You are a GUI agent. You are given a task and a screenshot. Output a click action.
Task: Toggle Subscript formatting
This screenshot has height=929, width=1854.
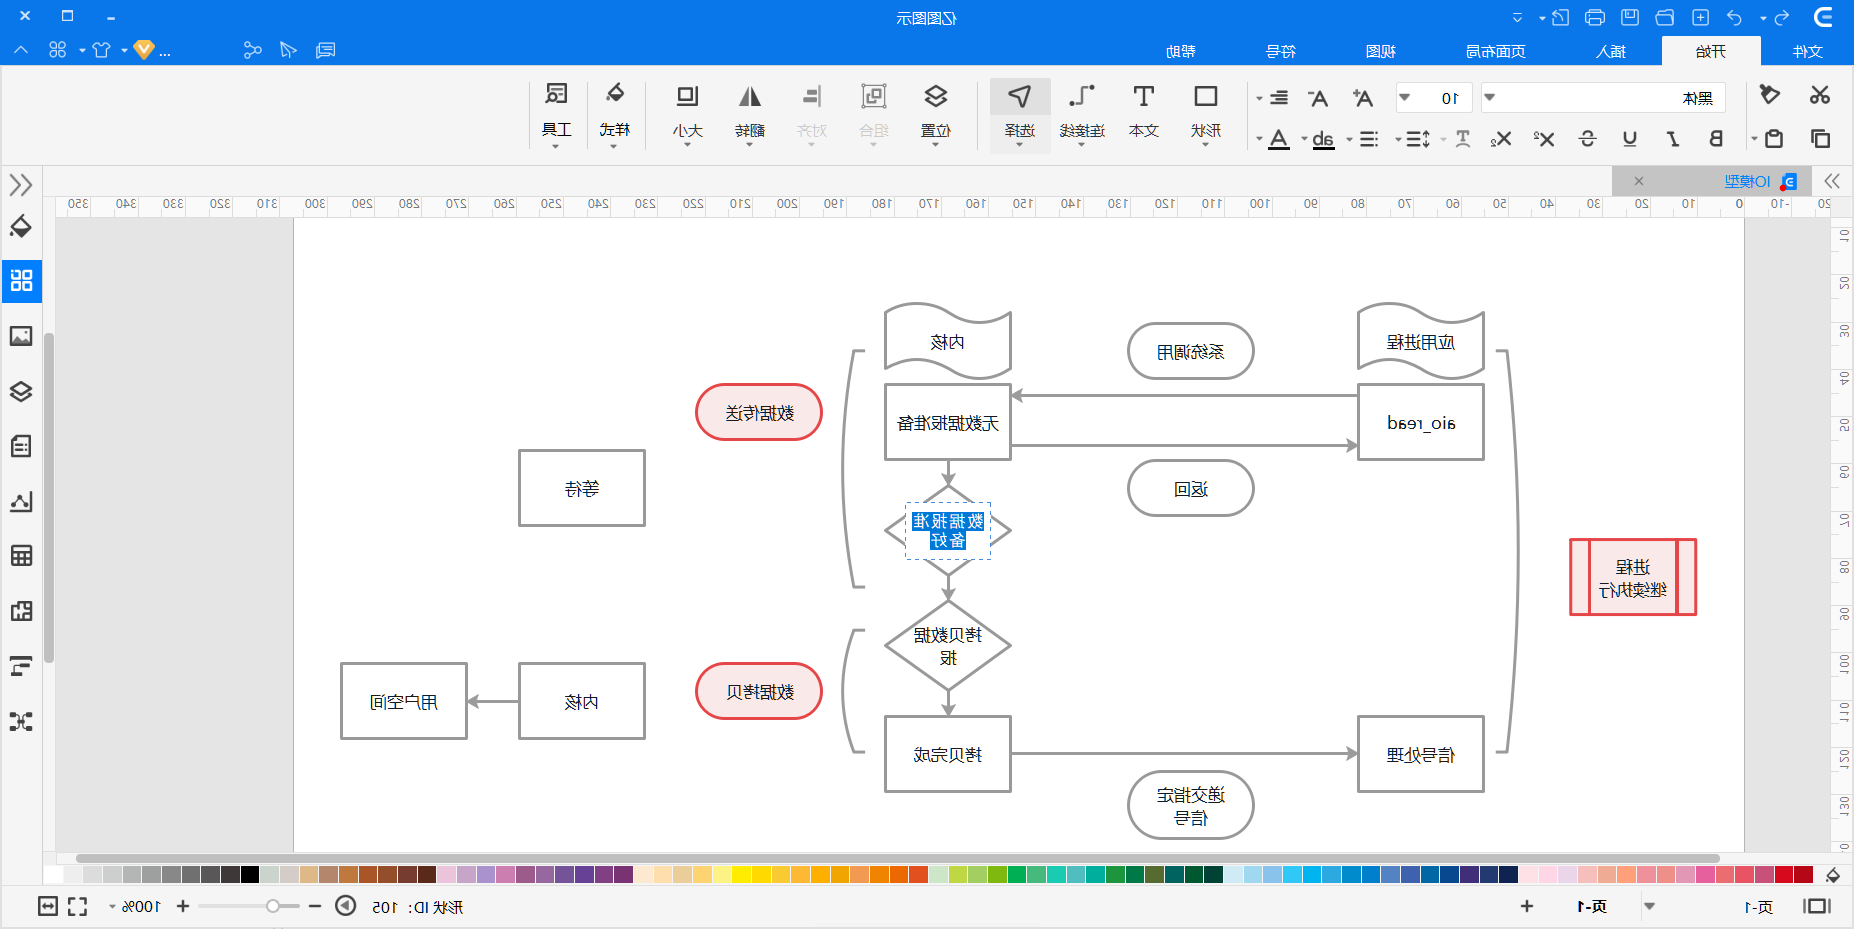pos(1500,139)
